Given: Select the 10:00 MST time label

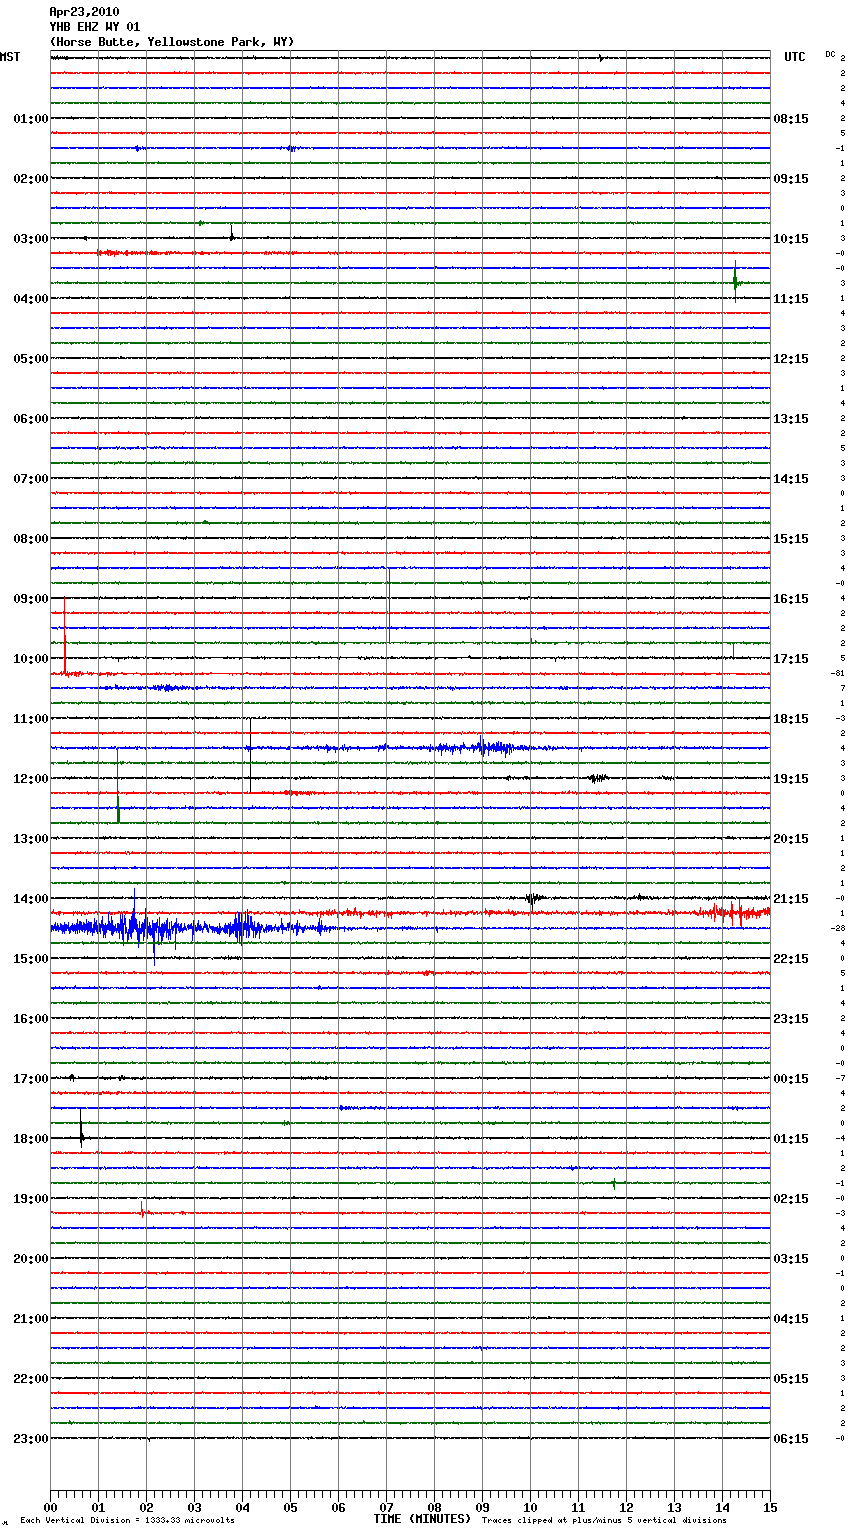Looking at the screenshot, I should click(x=31, y=658).
